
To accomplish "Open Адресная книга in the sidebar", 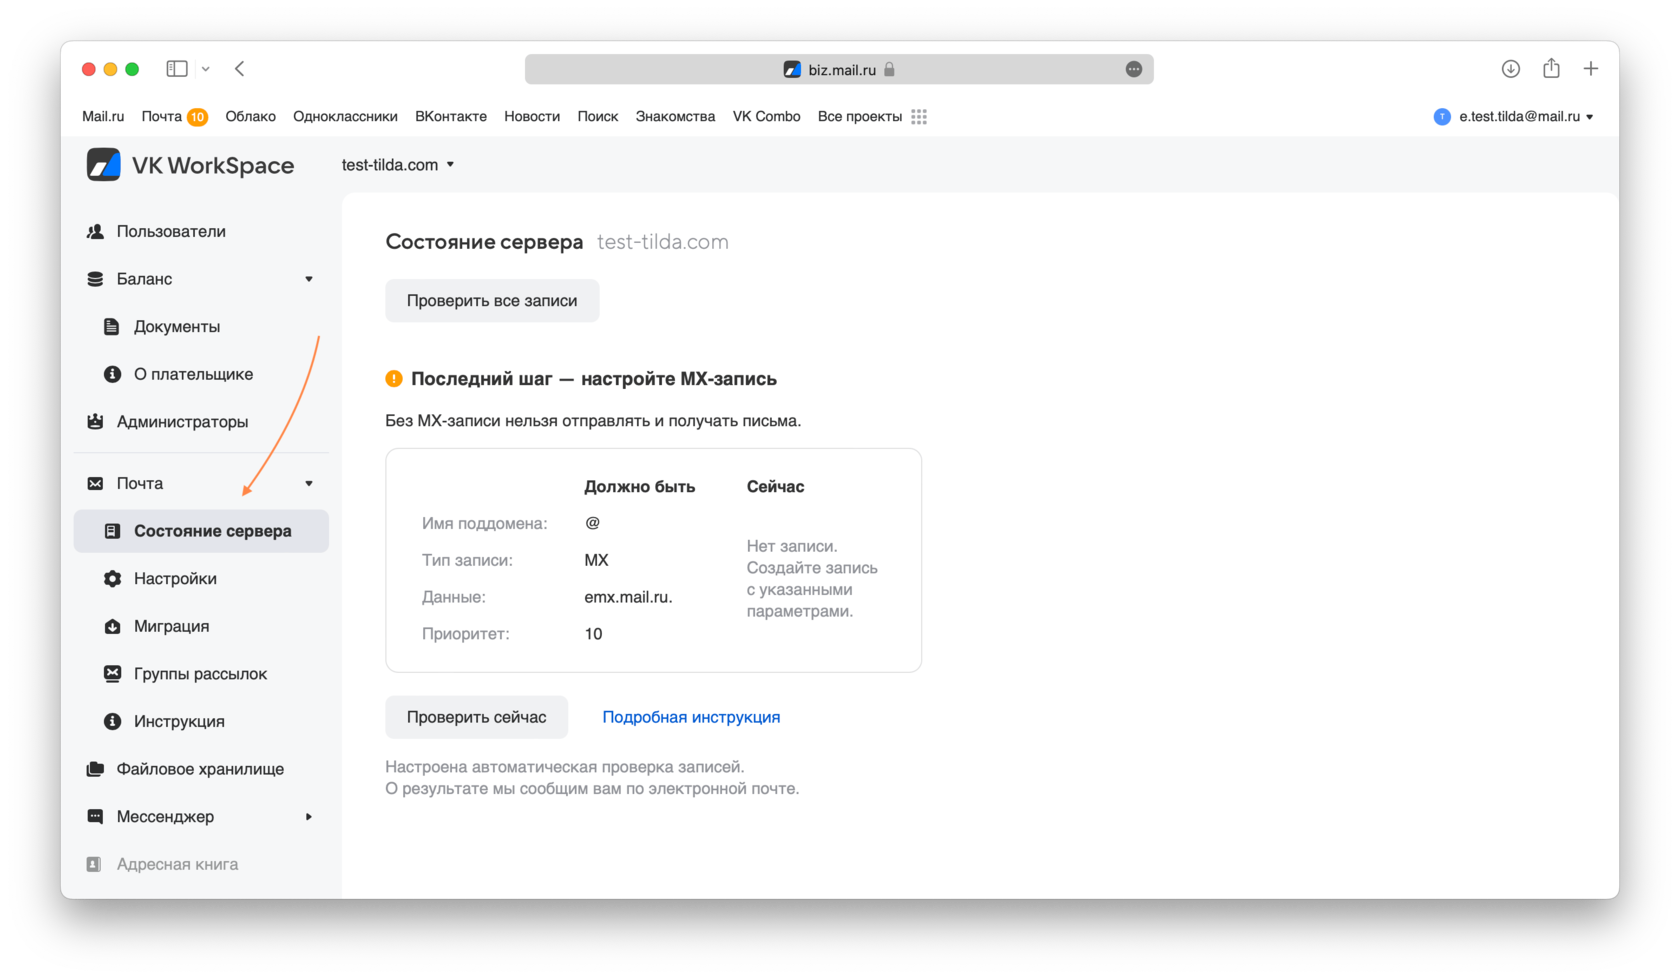I will pos(177,864).
